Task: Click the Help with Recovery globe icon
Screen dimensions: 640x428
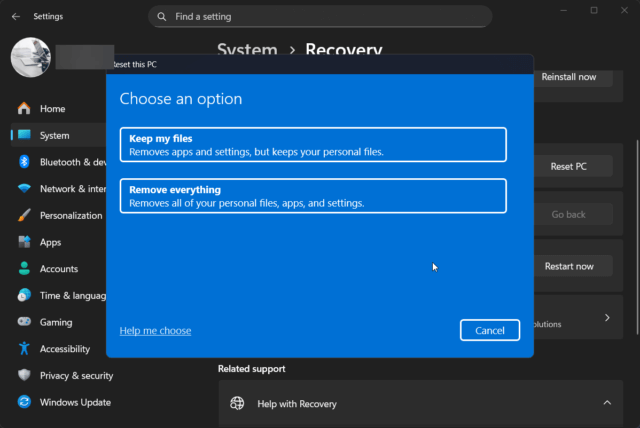Action: (237, 403)
